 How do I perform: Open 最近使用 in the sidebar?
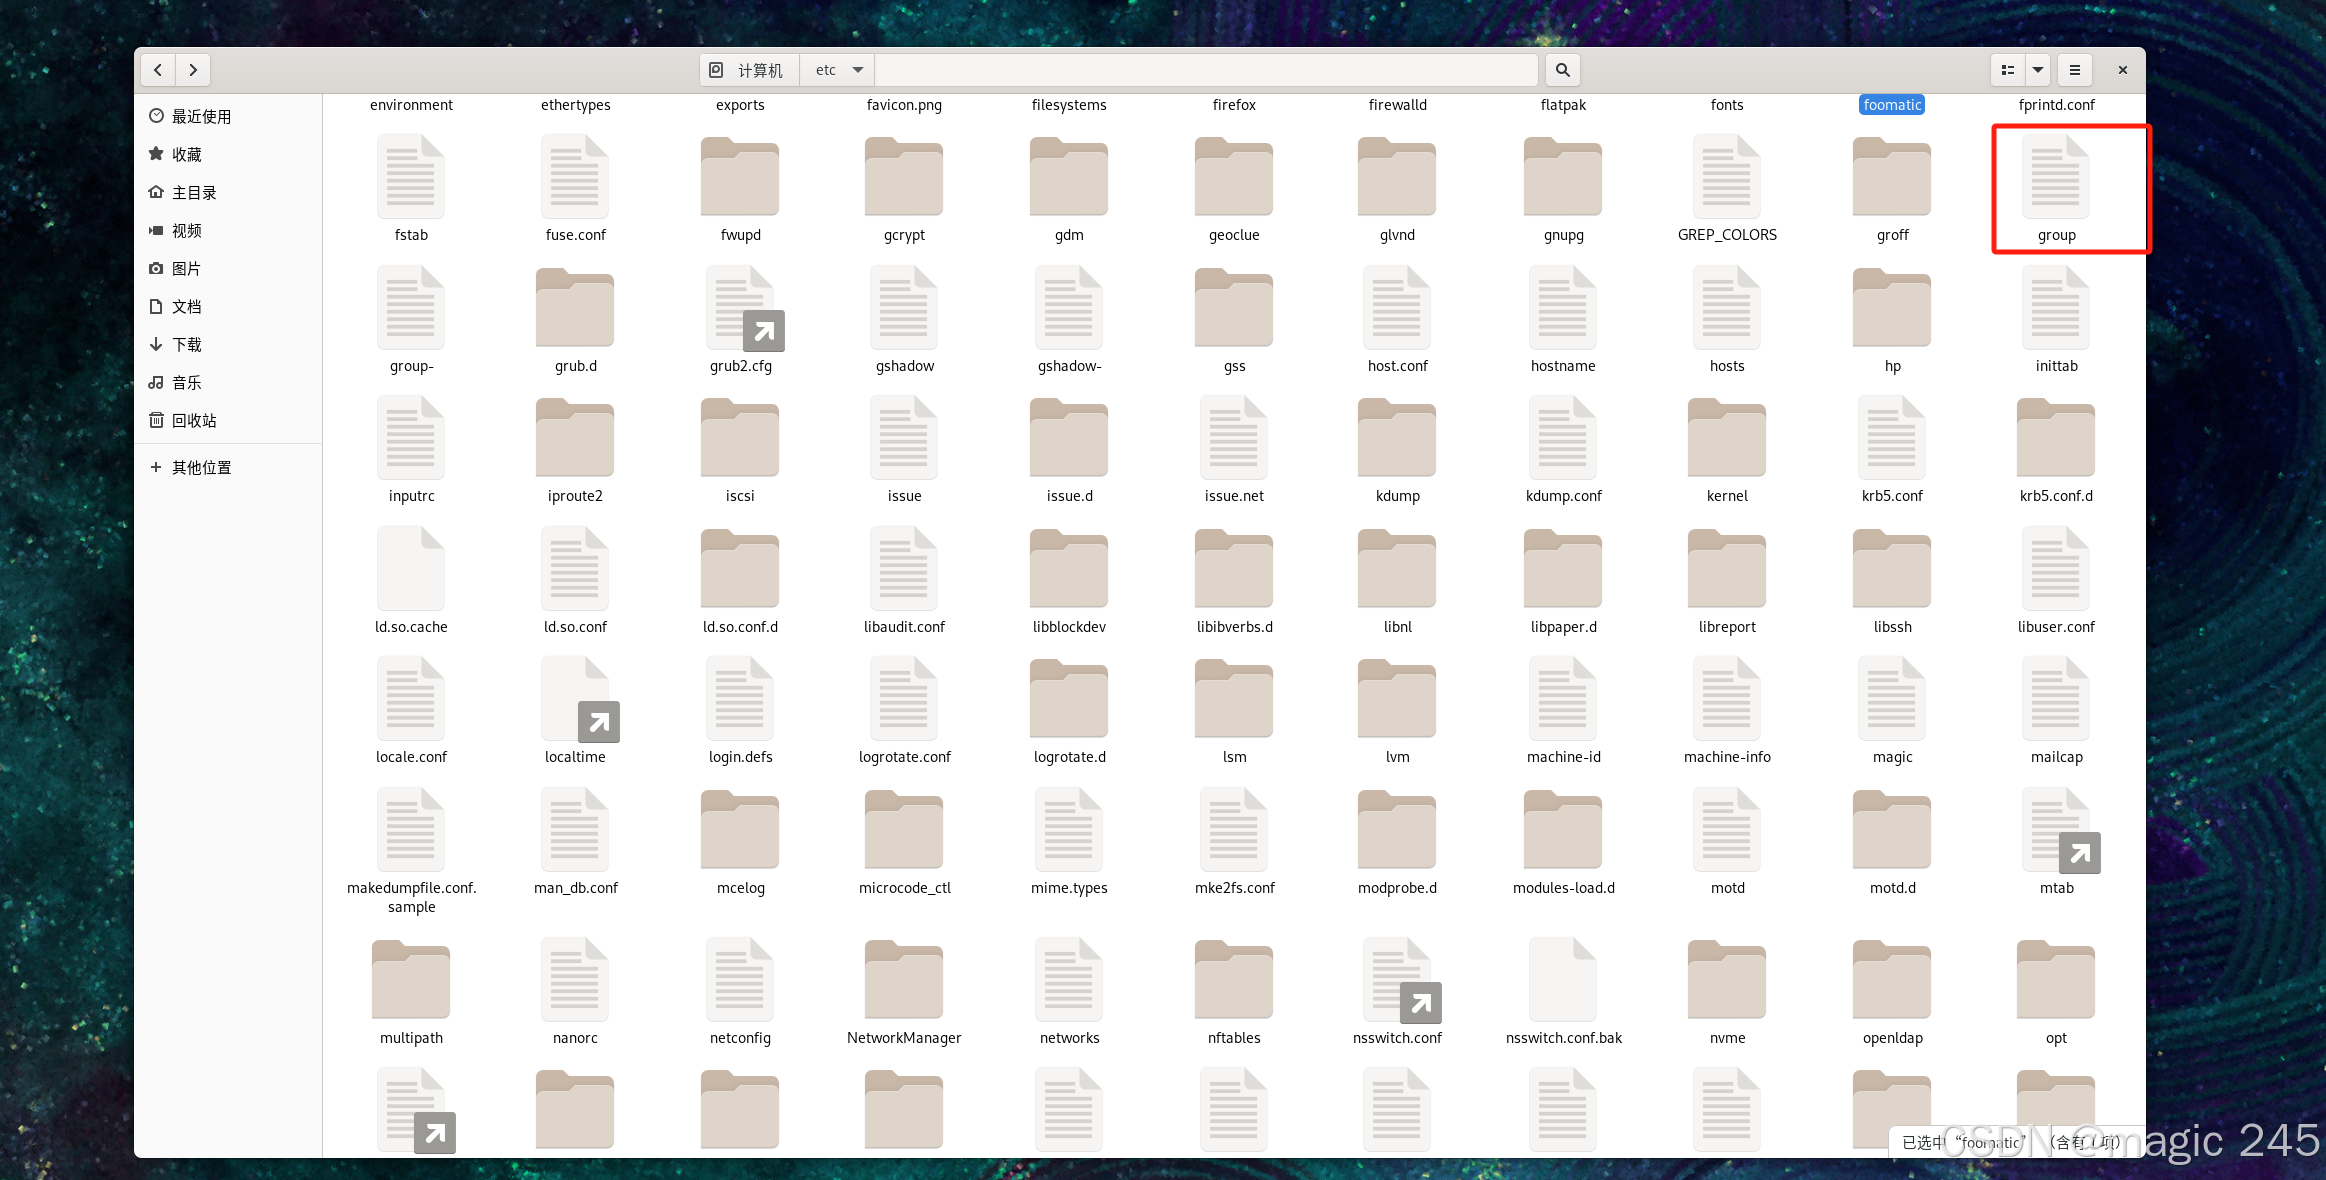pos(201,117)
